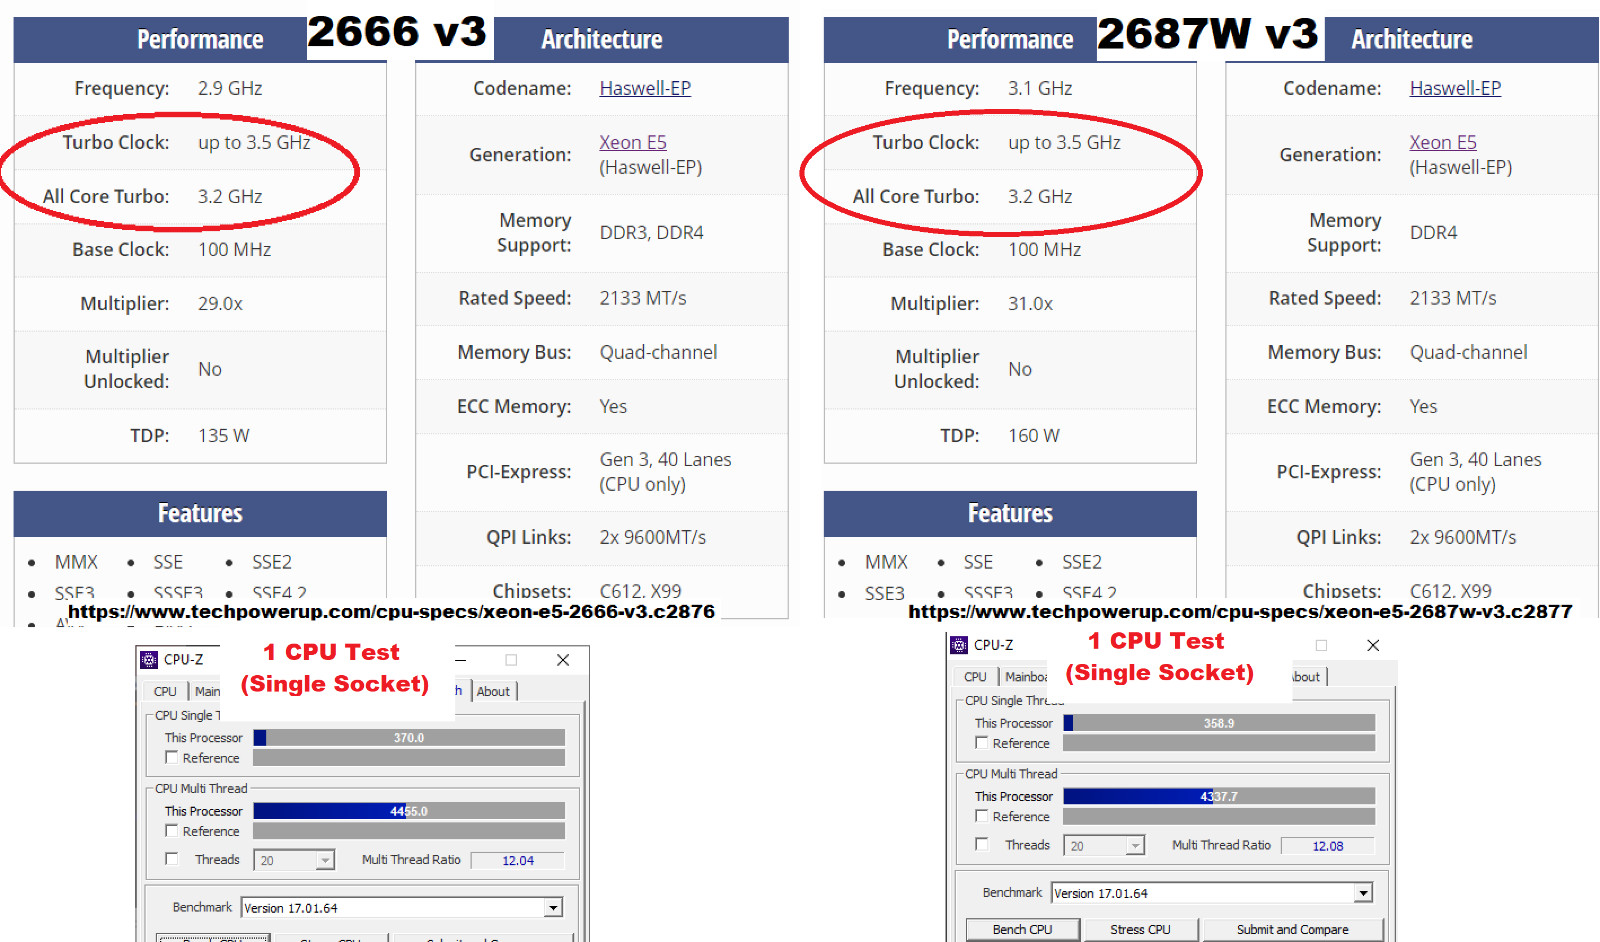Image resolution: width=1600 pixels, height=942 pixels.
Task: Minimize the CPU-Z window showing score 4455.0
Action: point(461,660)
